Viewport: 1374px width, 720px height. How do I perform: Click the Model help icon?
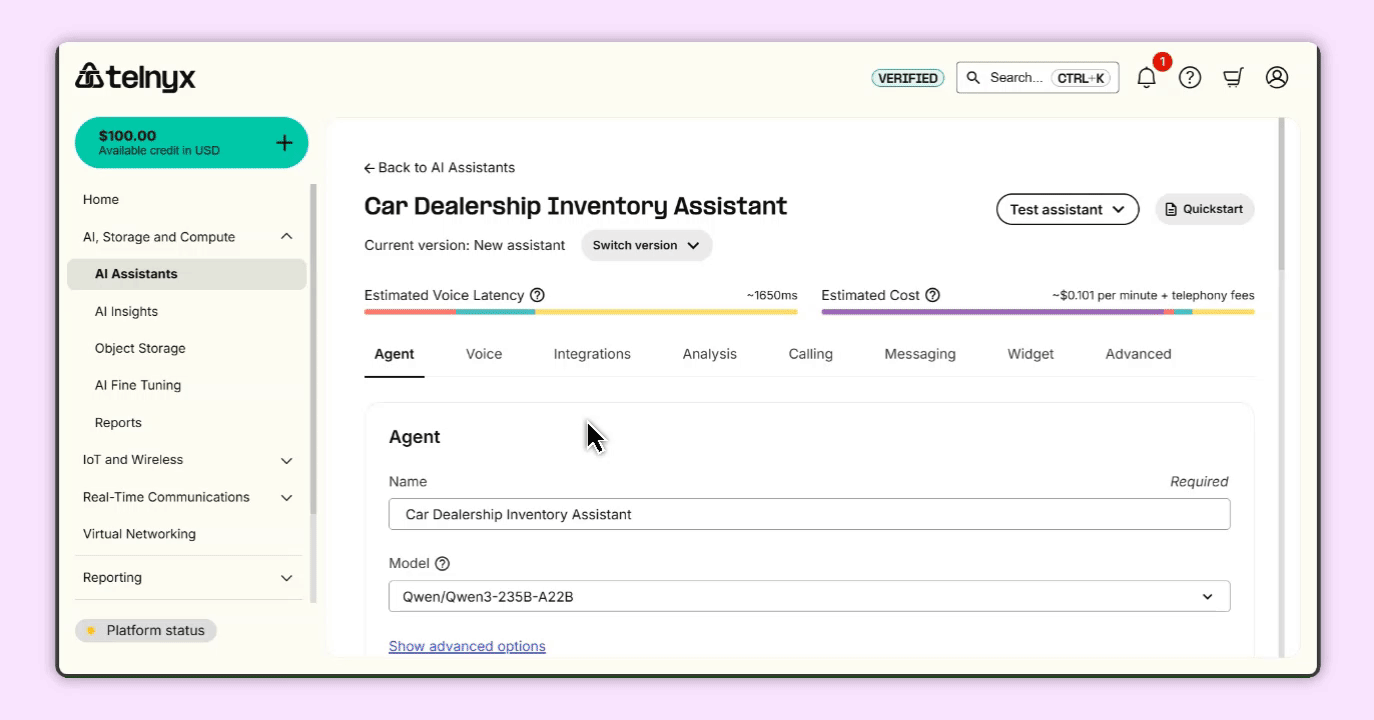(x=440, y=563)
